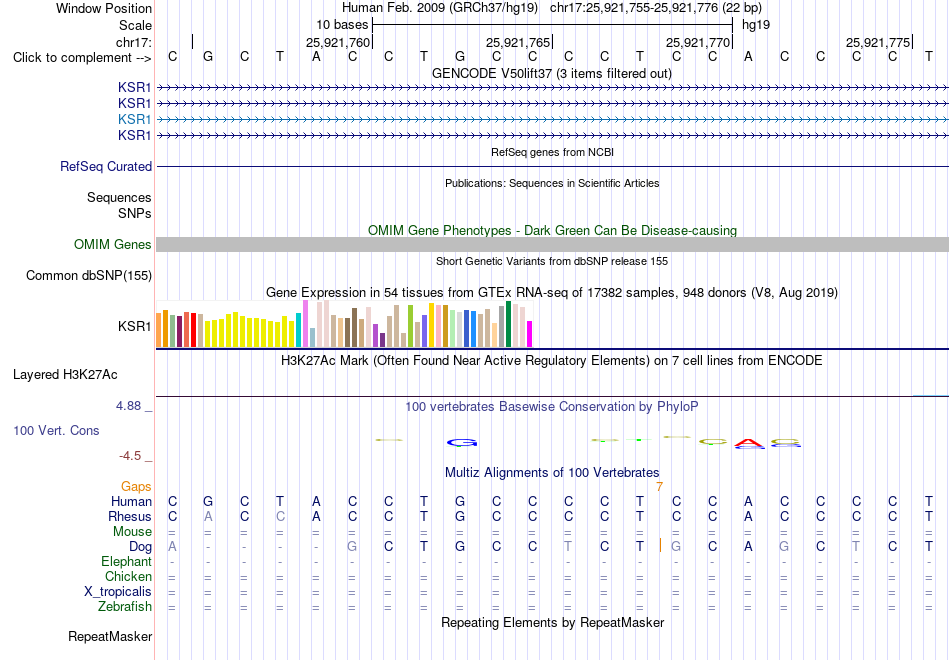Click the 'hg19' label beside the scale bar
This screenshot has width=950, height=660.
click(x=756, y=25)
